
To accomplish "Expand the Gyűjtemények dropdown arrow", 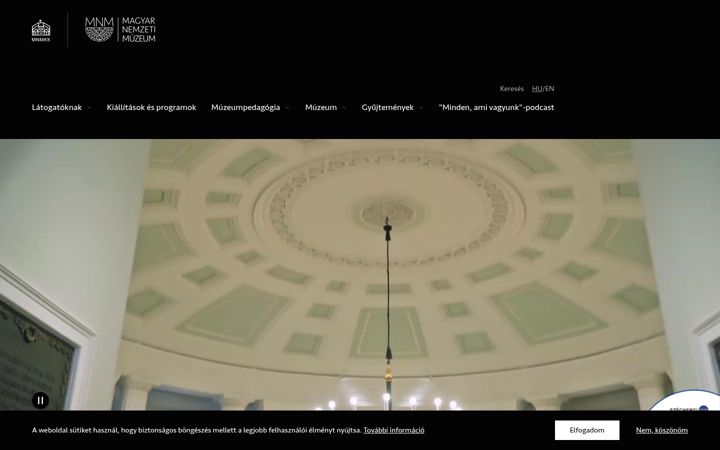I will (x=421, y=108).
